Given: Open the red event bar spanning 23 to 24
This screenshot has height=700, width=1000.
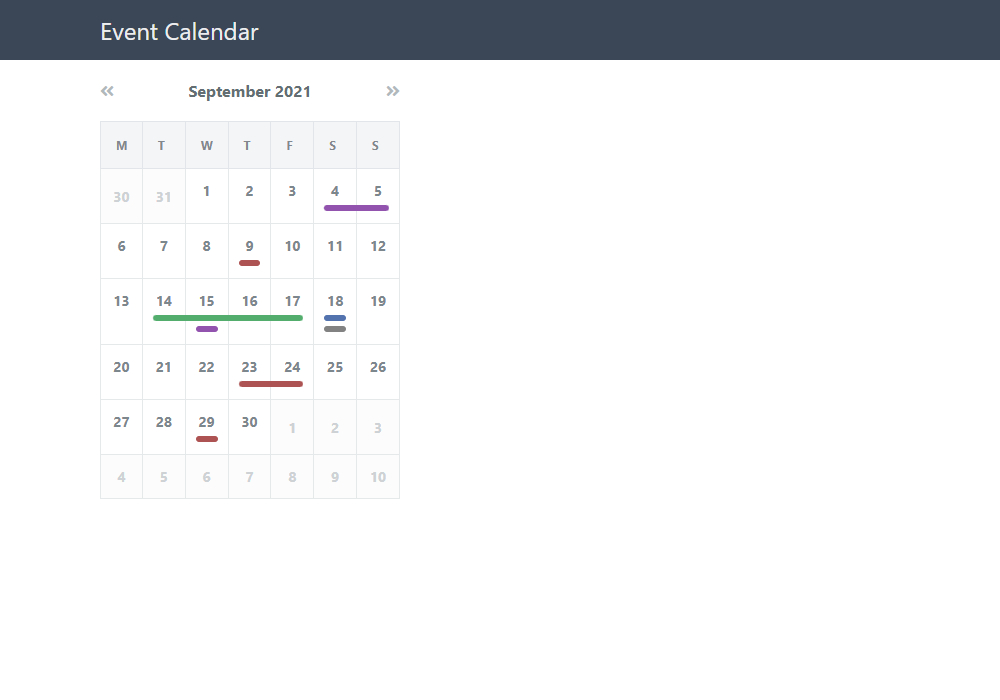Looking at the screenshot, I should coord(271,384).
